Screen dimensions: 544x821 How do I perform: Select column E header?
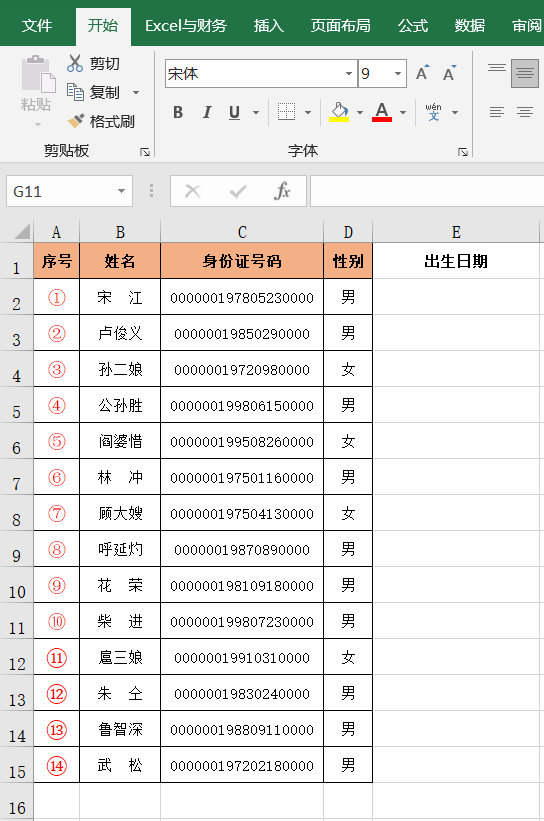coord(456,232)
